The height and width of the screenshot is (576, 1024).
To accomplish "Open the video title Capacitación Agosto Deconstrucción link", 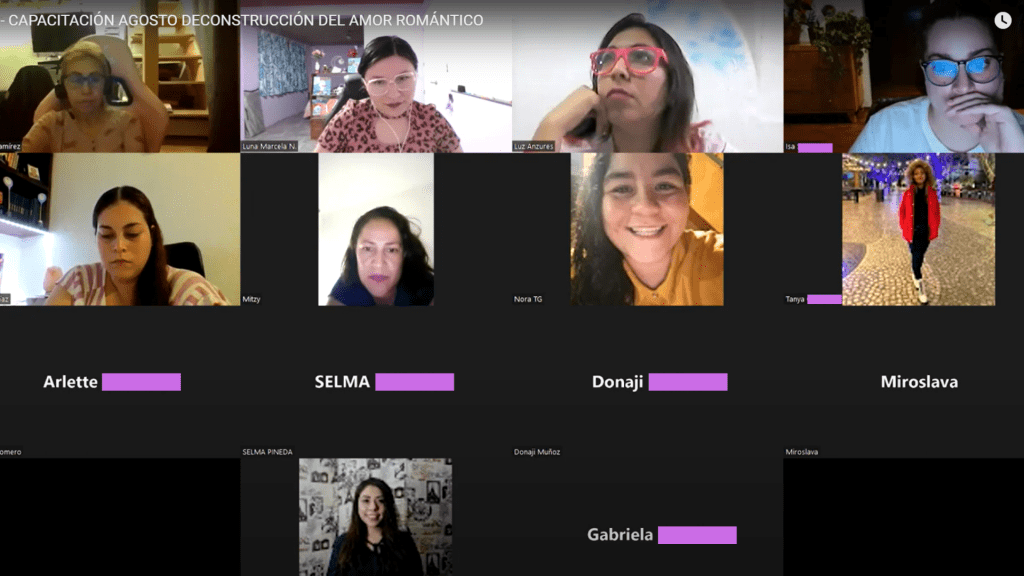I will pos(242,20).
